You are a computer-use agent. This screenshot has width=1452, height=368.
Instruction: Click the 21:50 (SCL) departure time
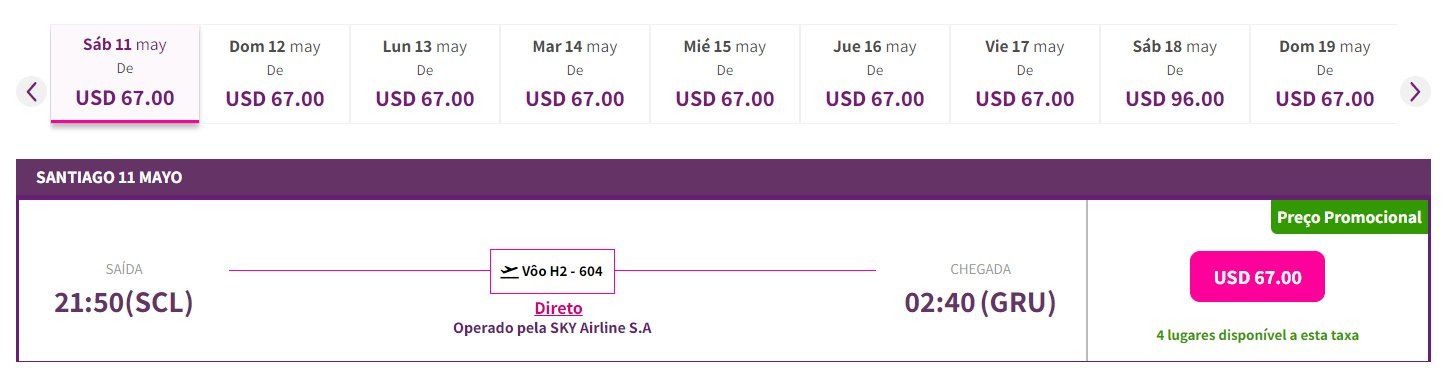click(124, 302)
